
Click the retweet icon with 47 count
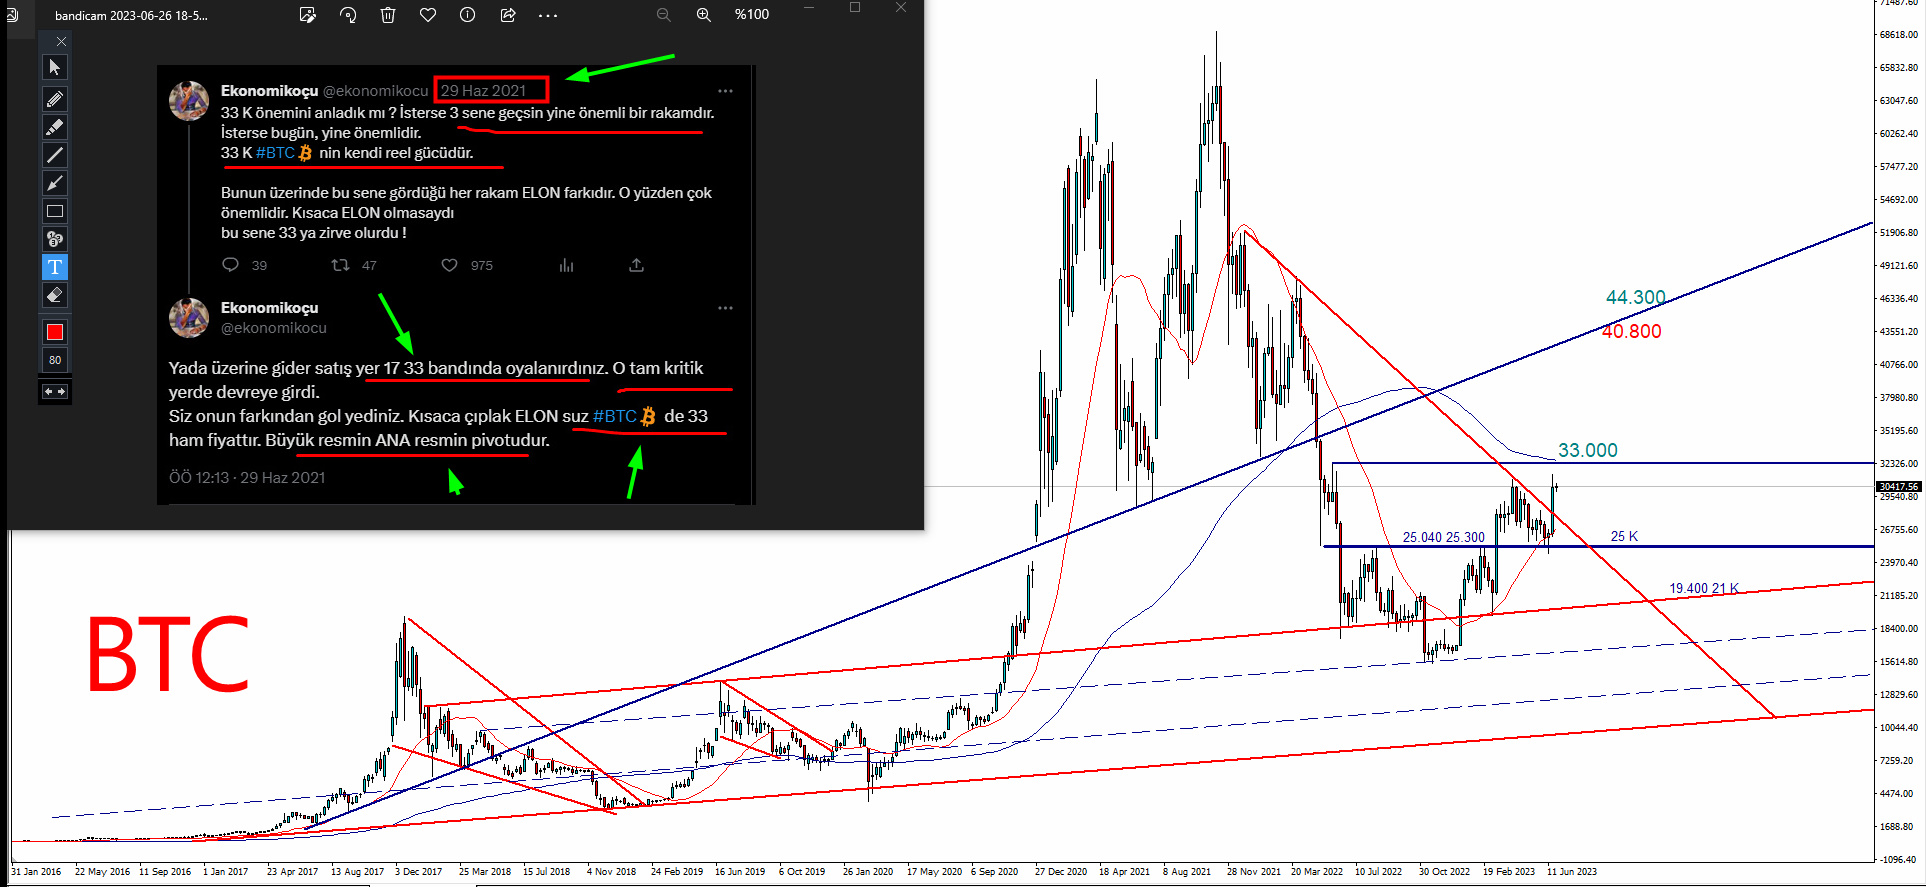(x=340, y=265)
